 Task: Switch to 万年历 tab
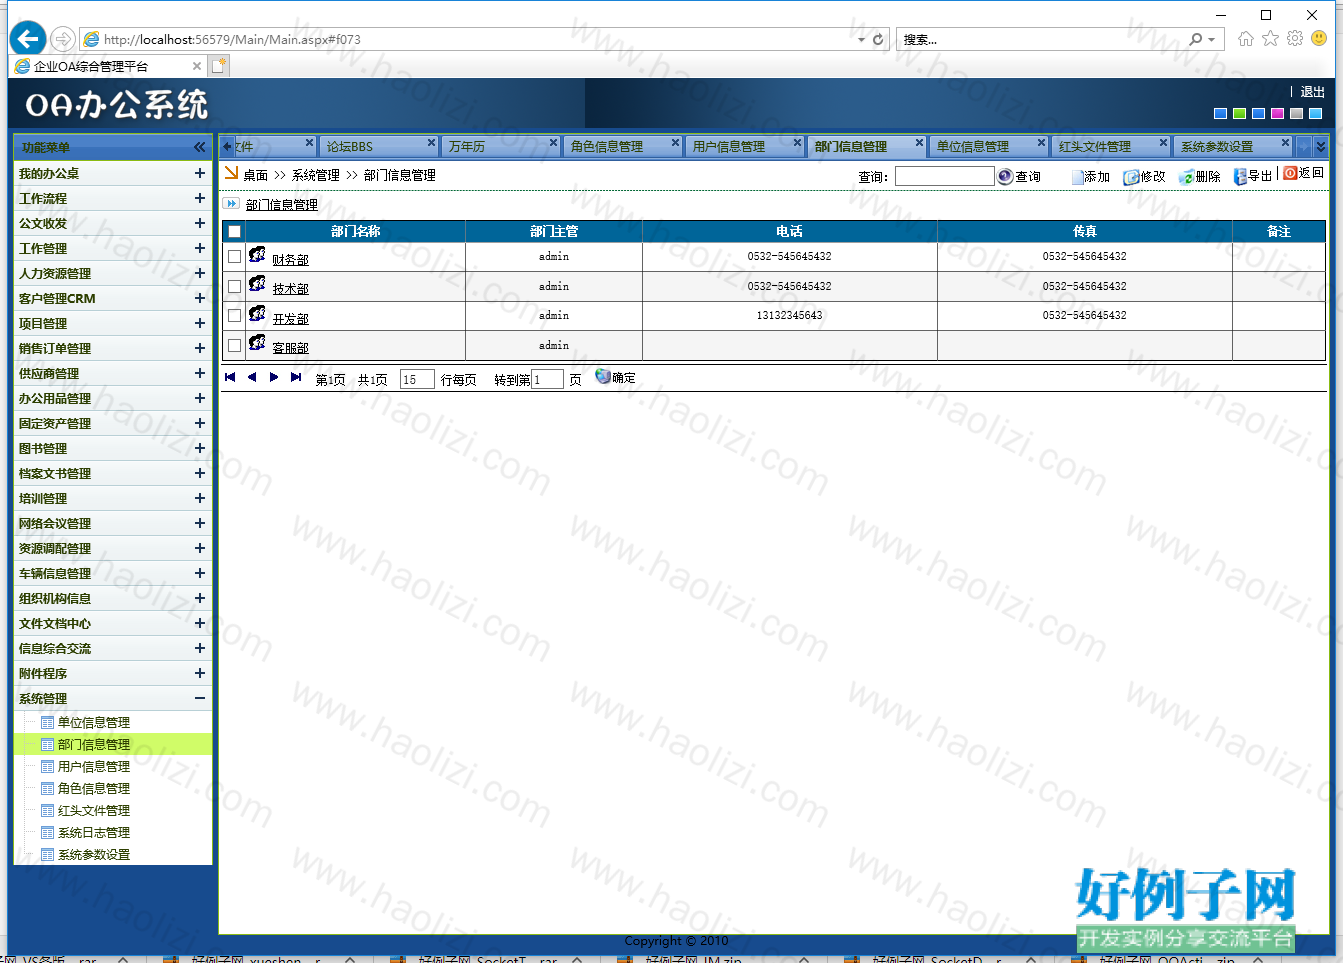(x=501, y=146)
